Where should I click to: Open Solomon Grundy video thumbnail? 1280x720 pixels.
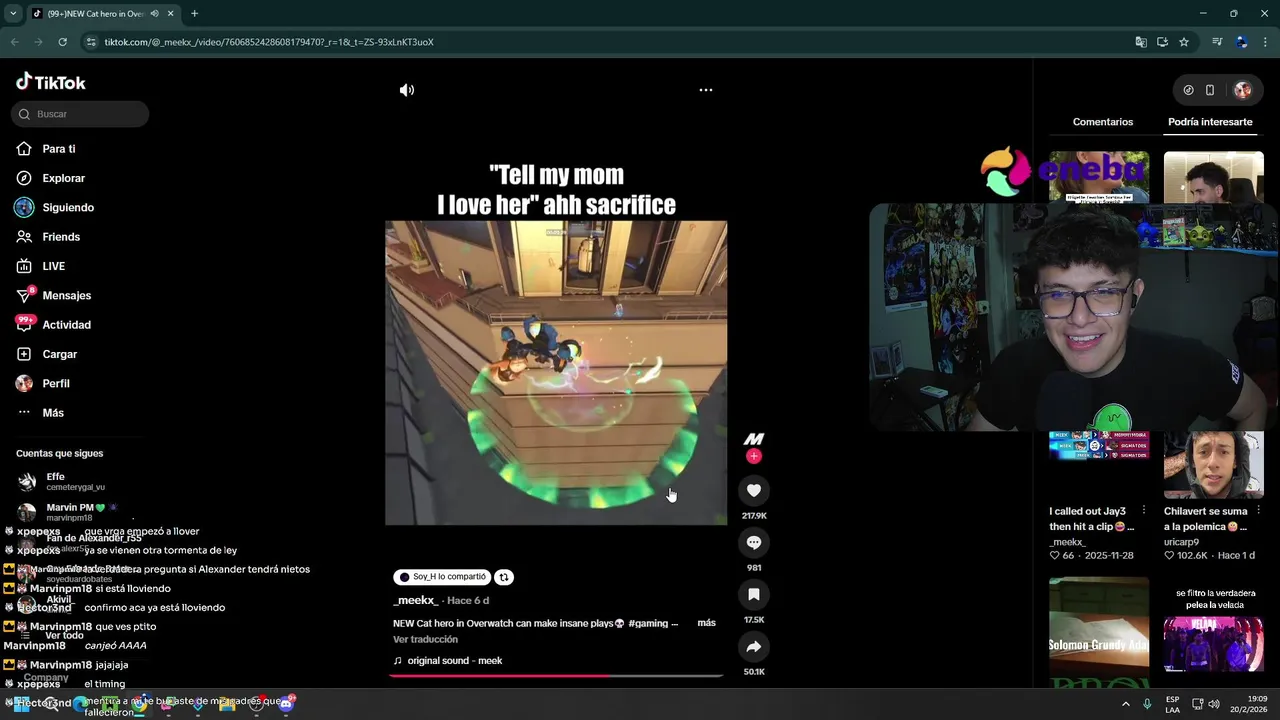pos(1099,632)
